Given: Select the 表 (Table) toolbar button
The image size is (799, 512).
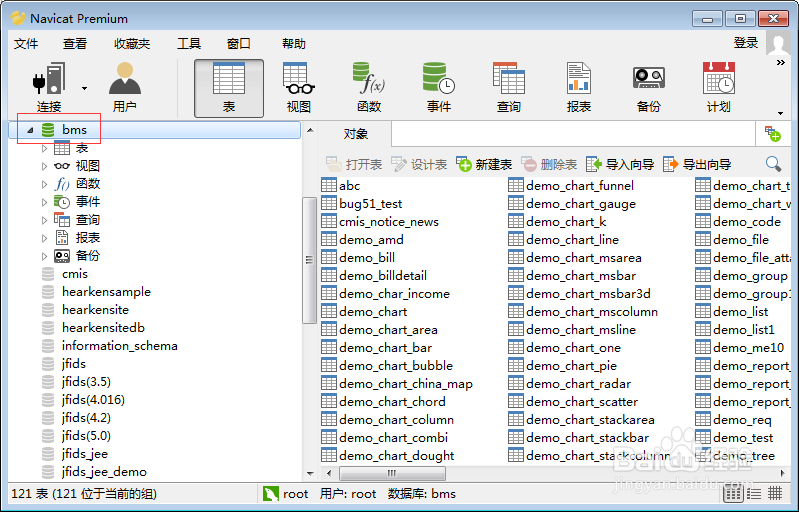Looking at the screenshot, I should [x=229, y=88].
